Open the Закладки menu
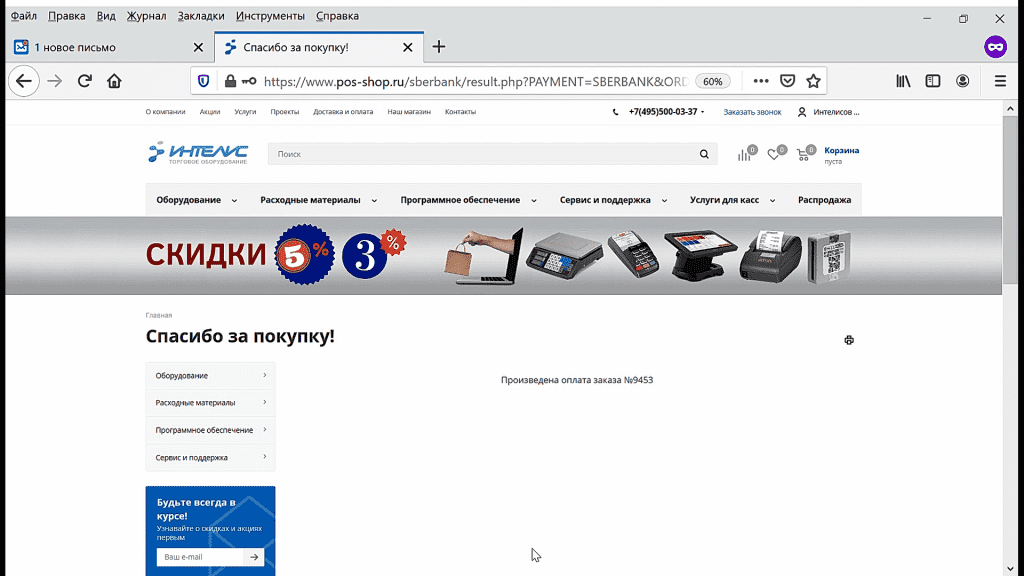The image size is (1024, 576). pos(201,16)
